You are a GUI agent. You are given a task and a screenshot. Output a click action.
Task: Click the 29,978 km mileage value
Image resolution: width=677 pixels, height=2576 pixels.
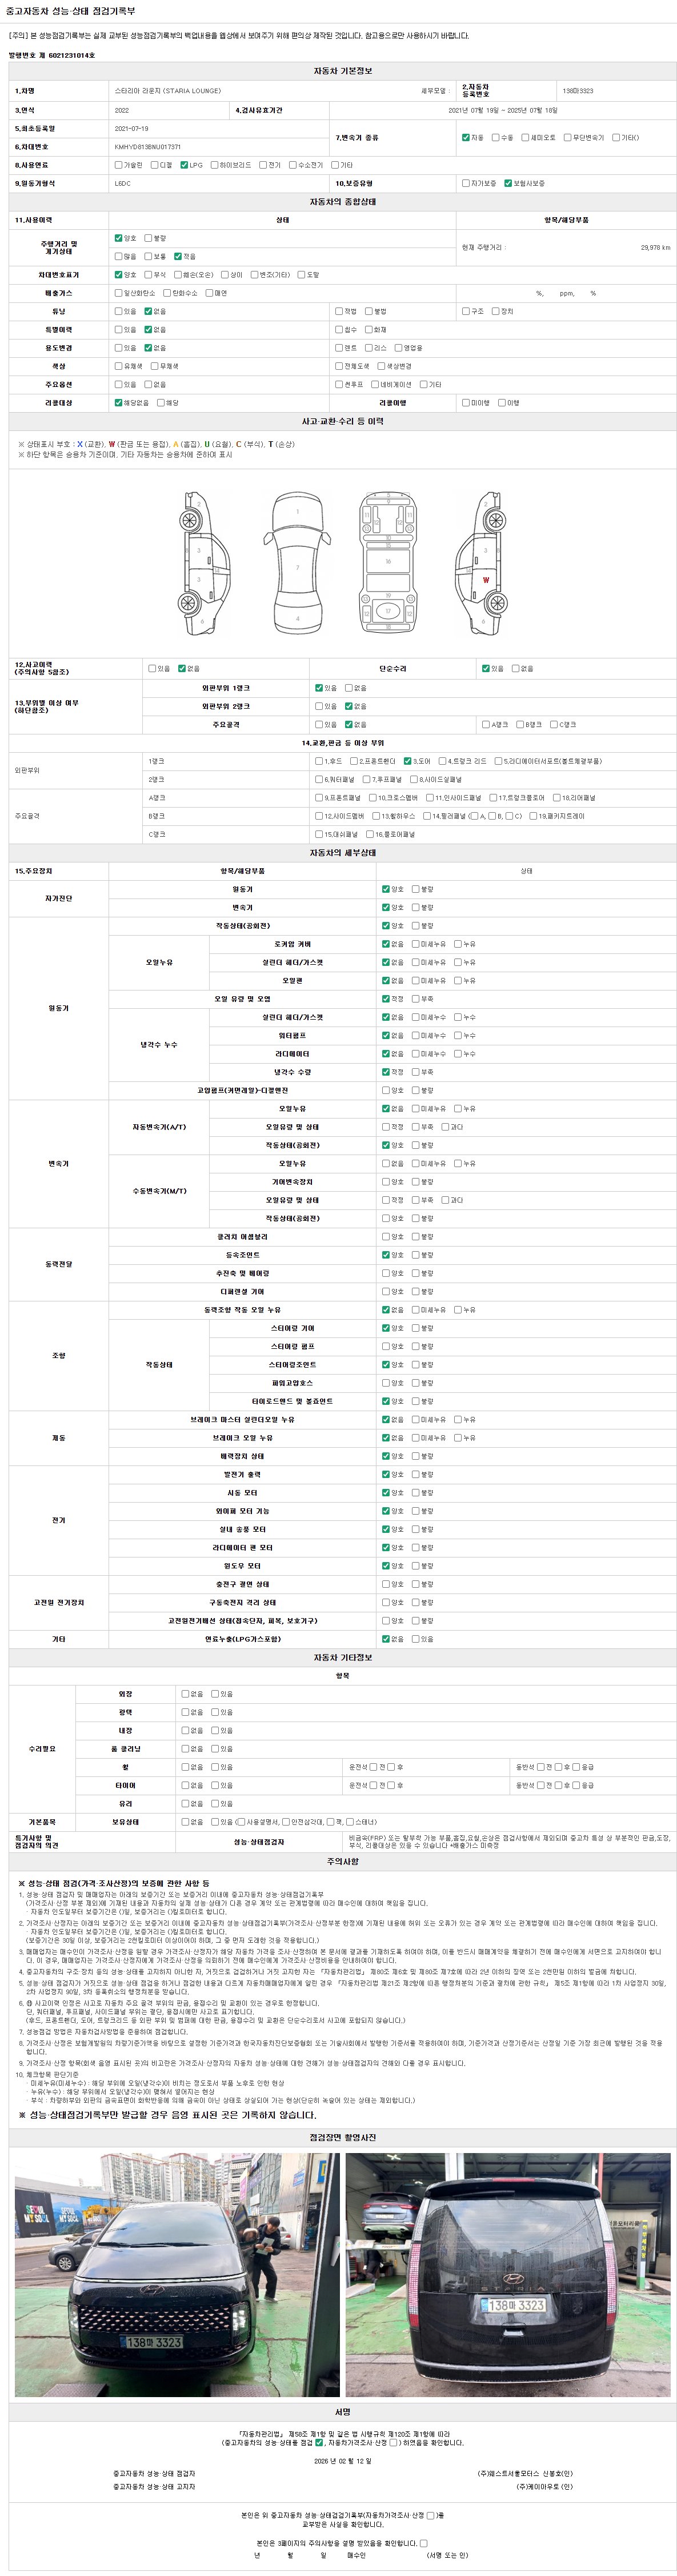pos(655,248)
